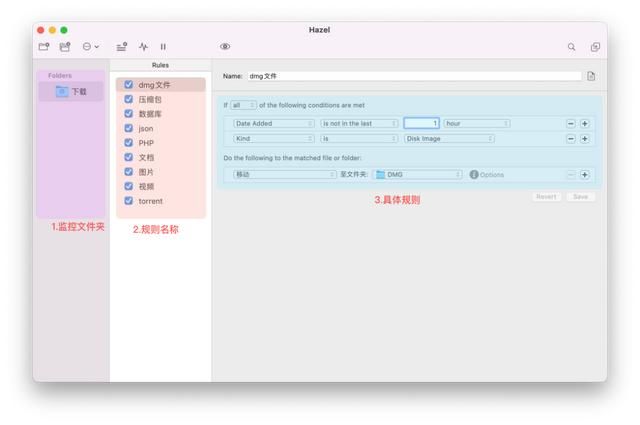This screenshot has height=425, width=640.
Task: Click the Save button
Action: 580,197
